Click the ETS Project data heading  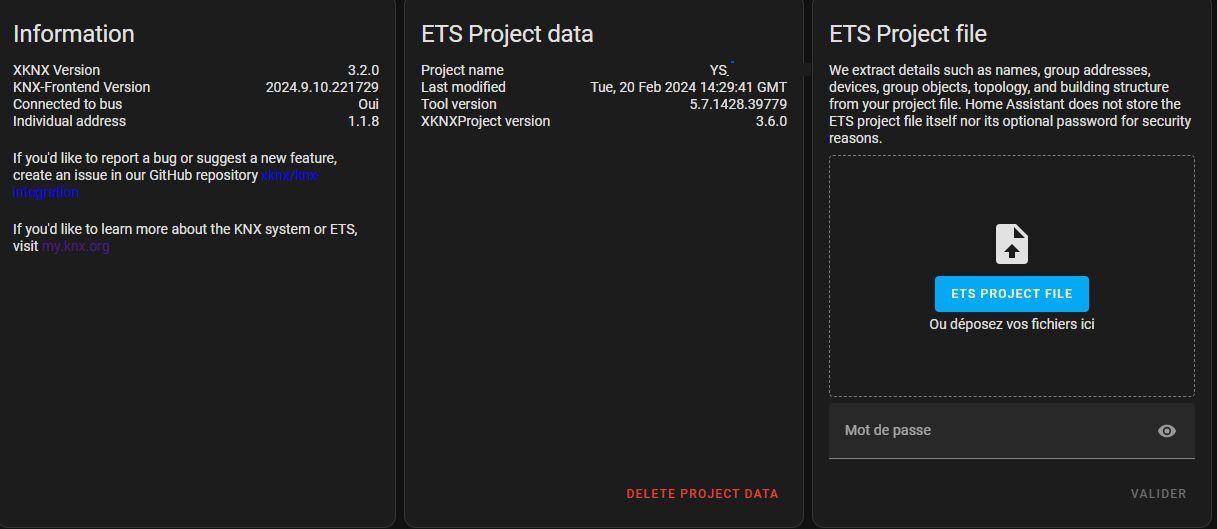(507, 34)
